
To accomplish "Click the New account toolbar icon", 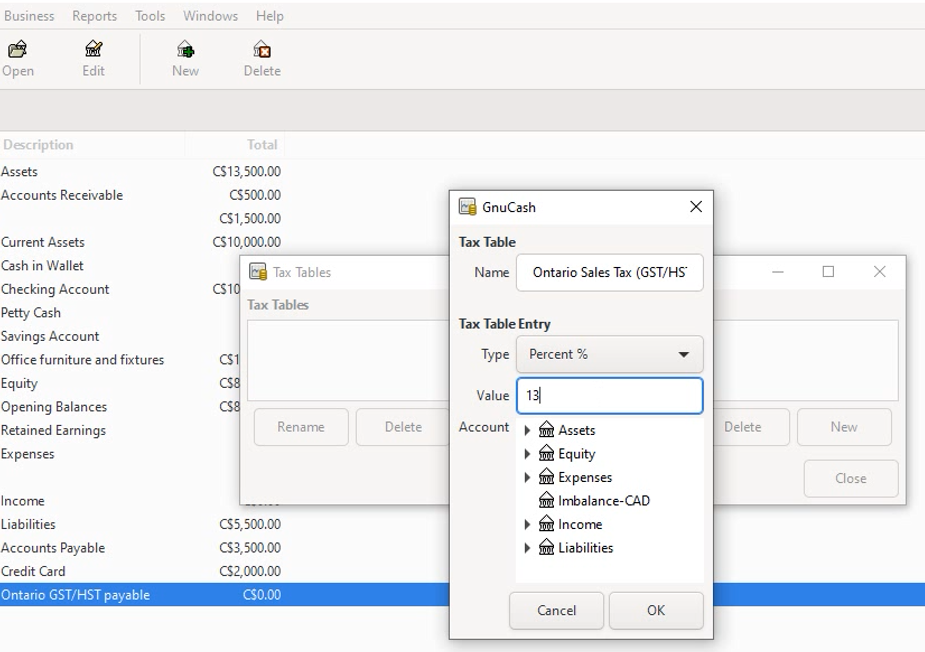I will tap(185, 50).
